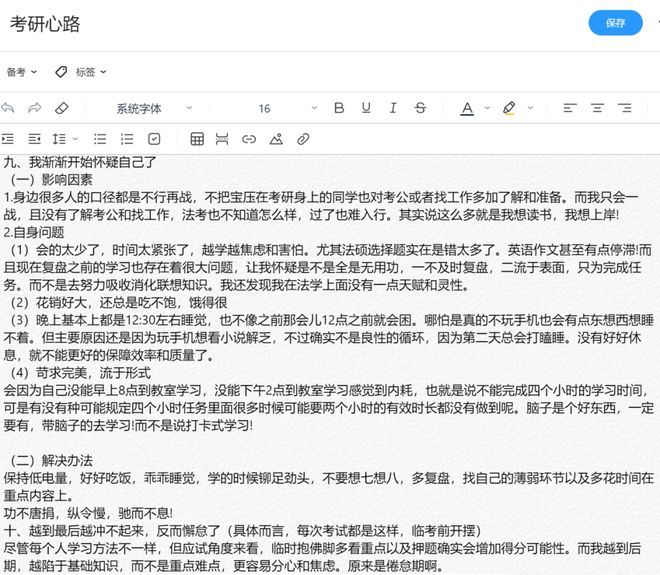Center align the text

point(597,108)
